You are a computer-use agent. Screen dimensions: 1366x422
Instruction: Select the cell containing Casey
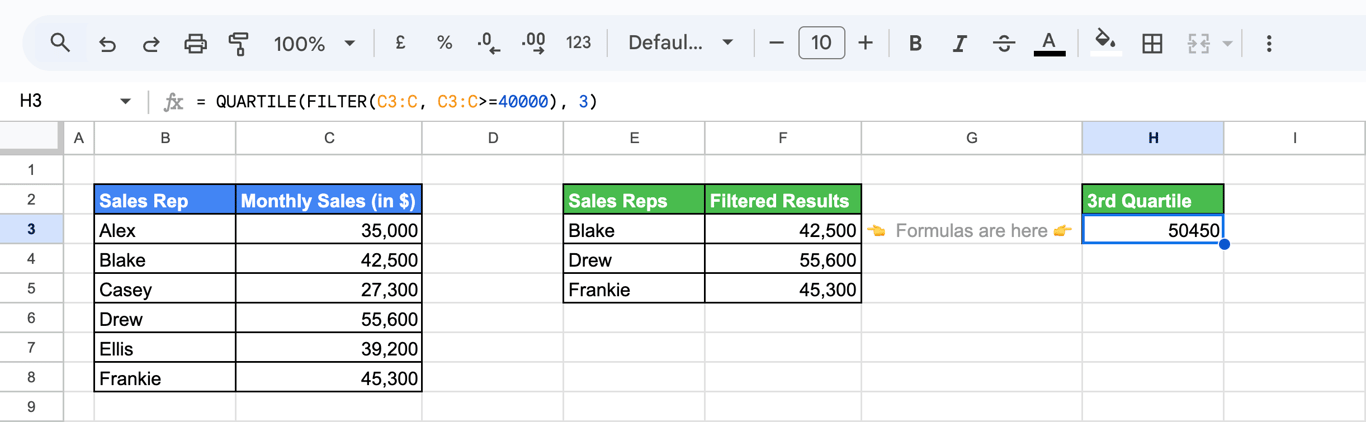point(165,289)
